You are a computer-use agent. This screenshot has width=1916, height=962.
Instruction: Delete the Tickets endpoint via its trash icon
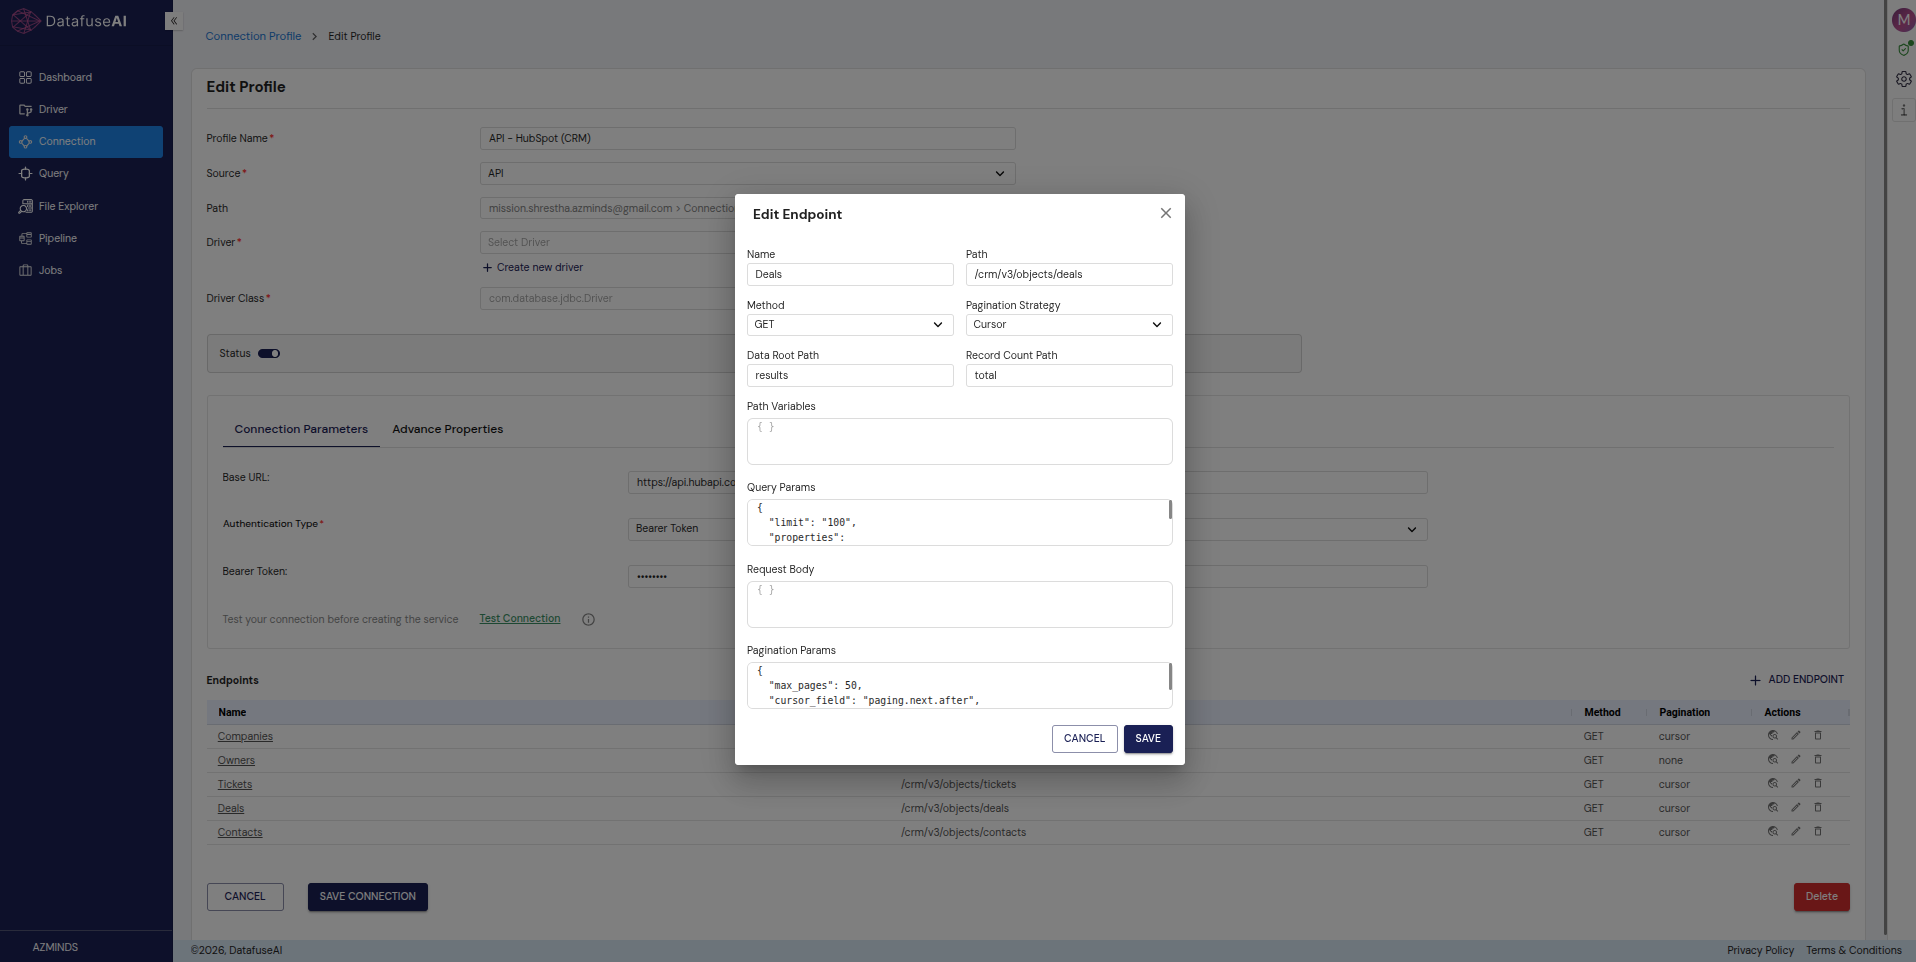pyautogui.click(x=1818, y=784)
